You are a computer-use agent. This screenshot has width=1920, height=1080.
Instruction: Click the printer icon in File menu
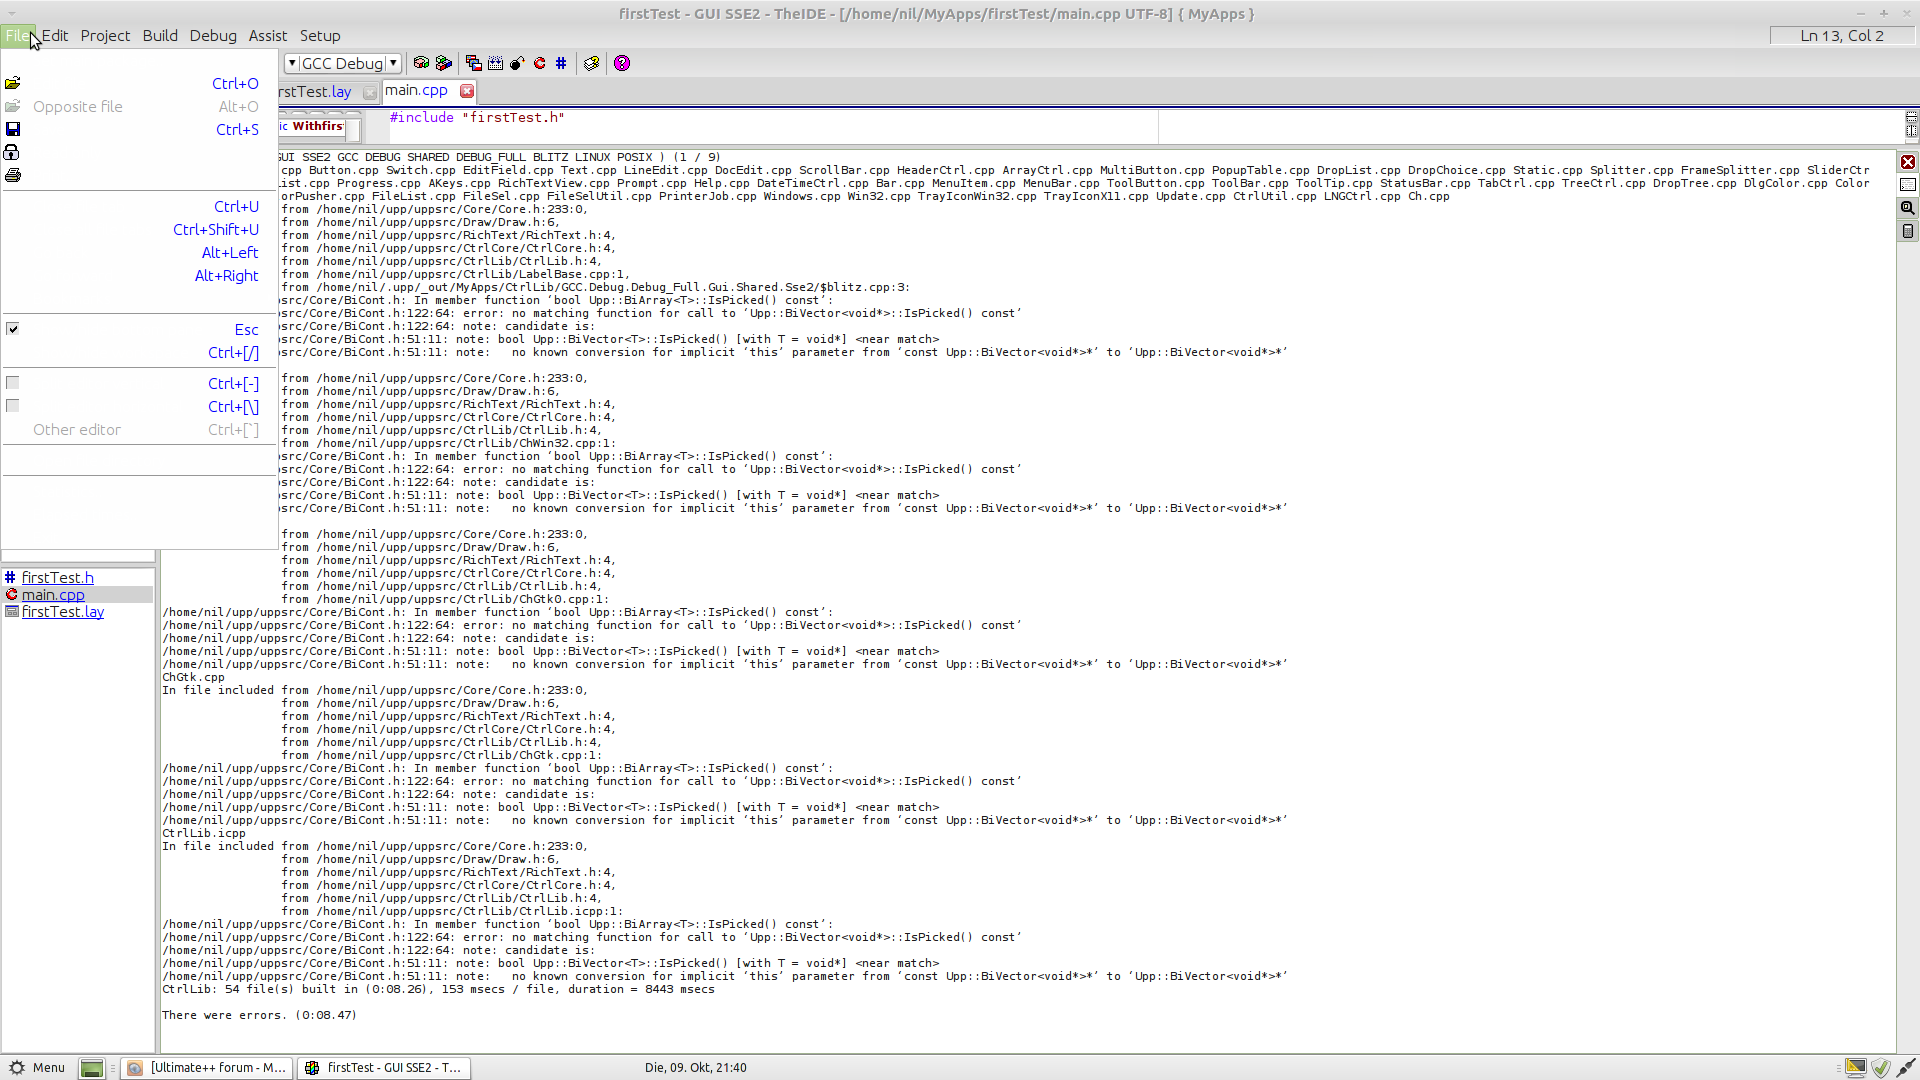point(13,175)
